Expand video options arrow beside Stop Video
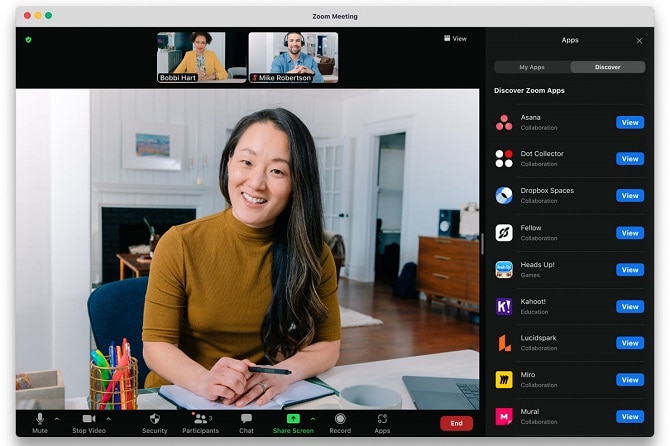 [x=109, y=419]
